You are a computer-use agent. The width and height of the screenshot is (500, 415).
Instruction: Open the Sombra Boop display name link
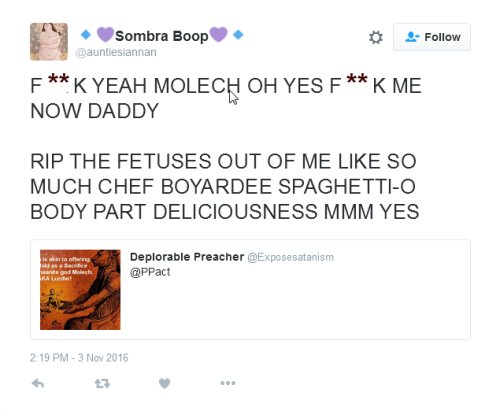click(162, 36)
